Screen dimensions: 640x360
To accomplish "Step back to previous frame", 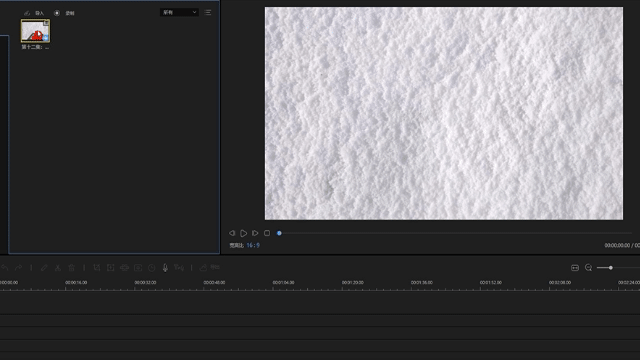I will [232, 233].
